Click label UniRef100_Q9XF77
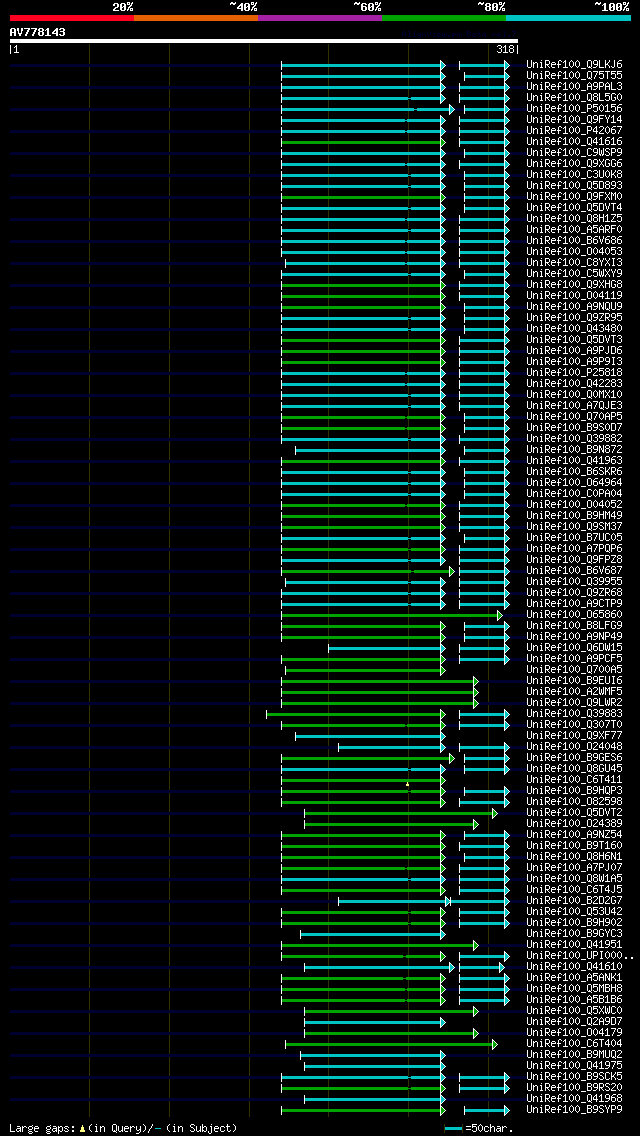Screen dimensions: 640x1136 pos(574,735)
